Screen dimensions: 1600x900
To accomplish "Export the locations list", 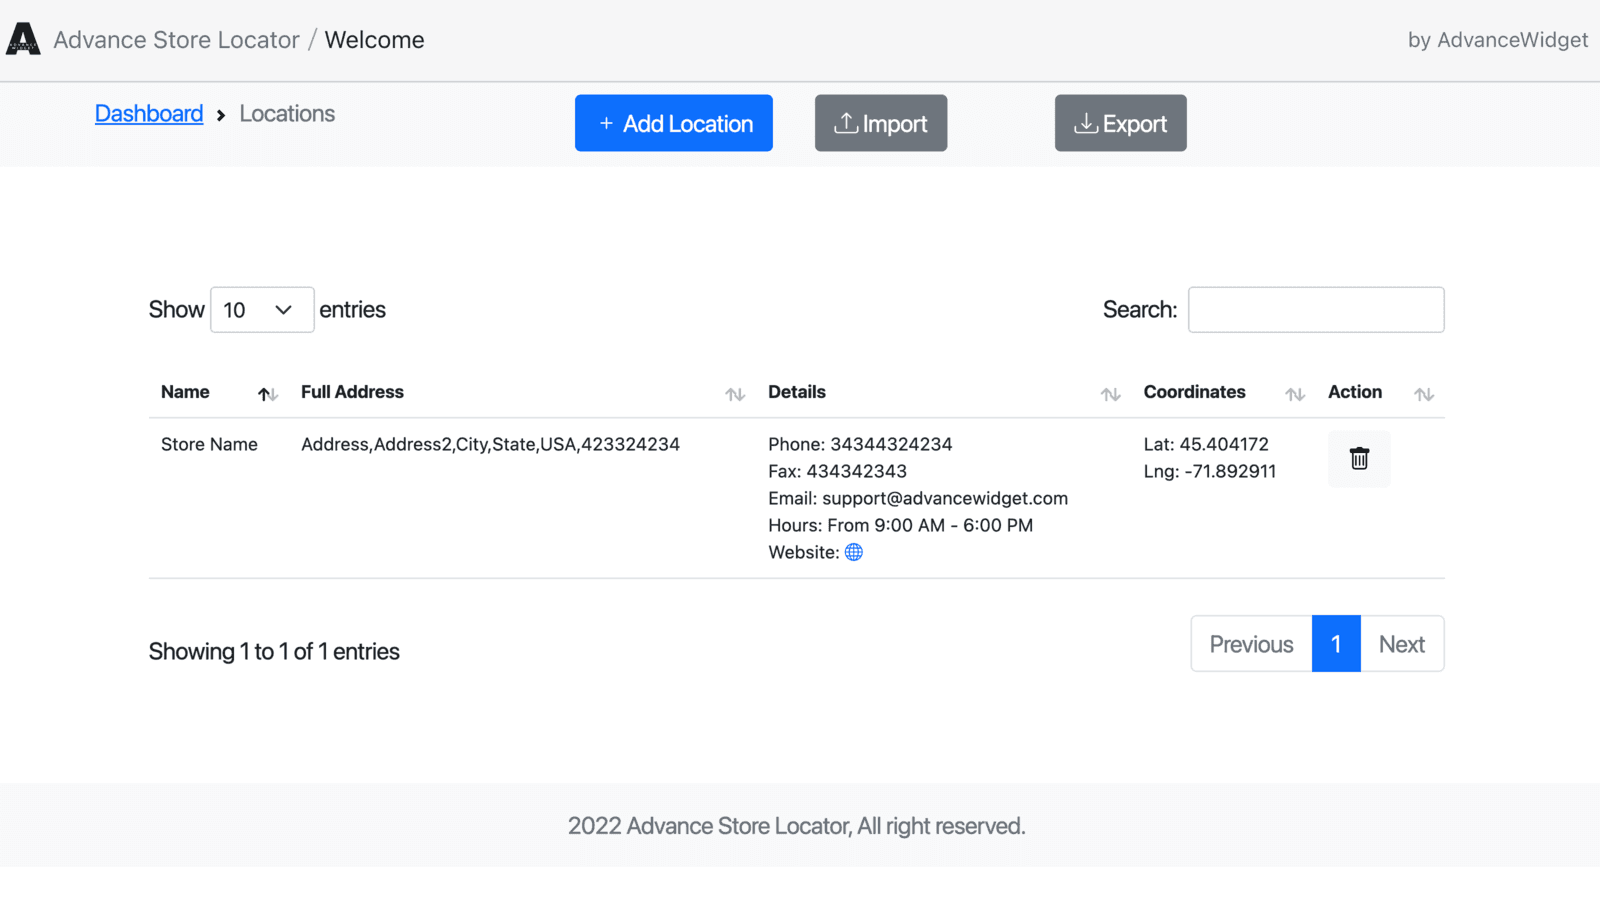I will point(1120,123).
